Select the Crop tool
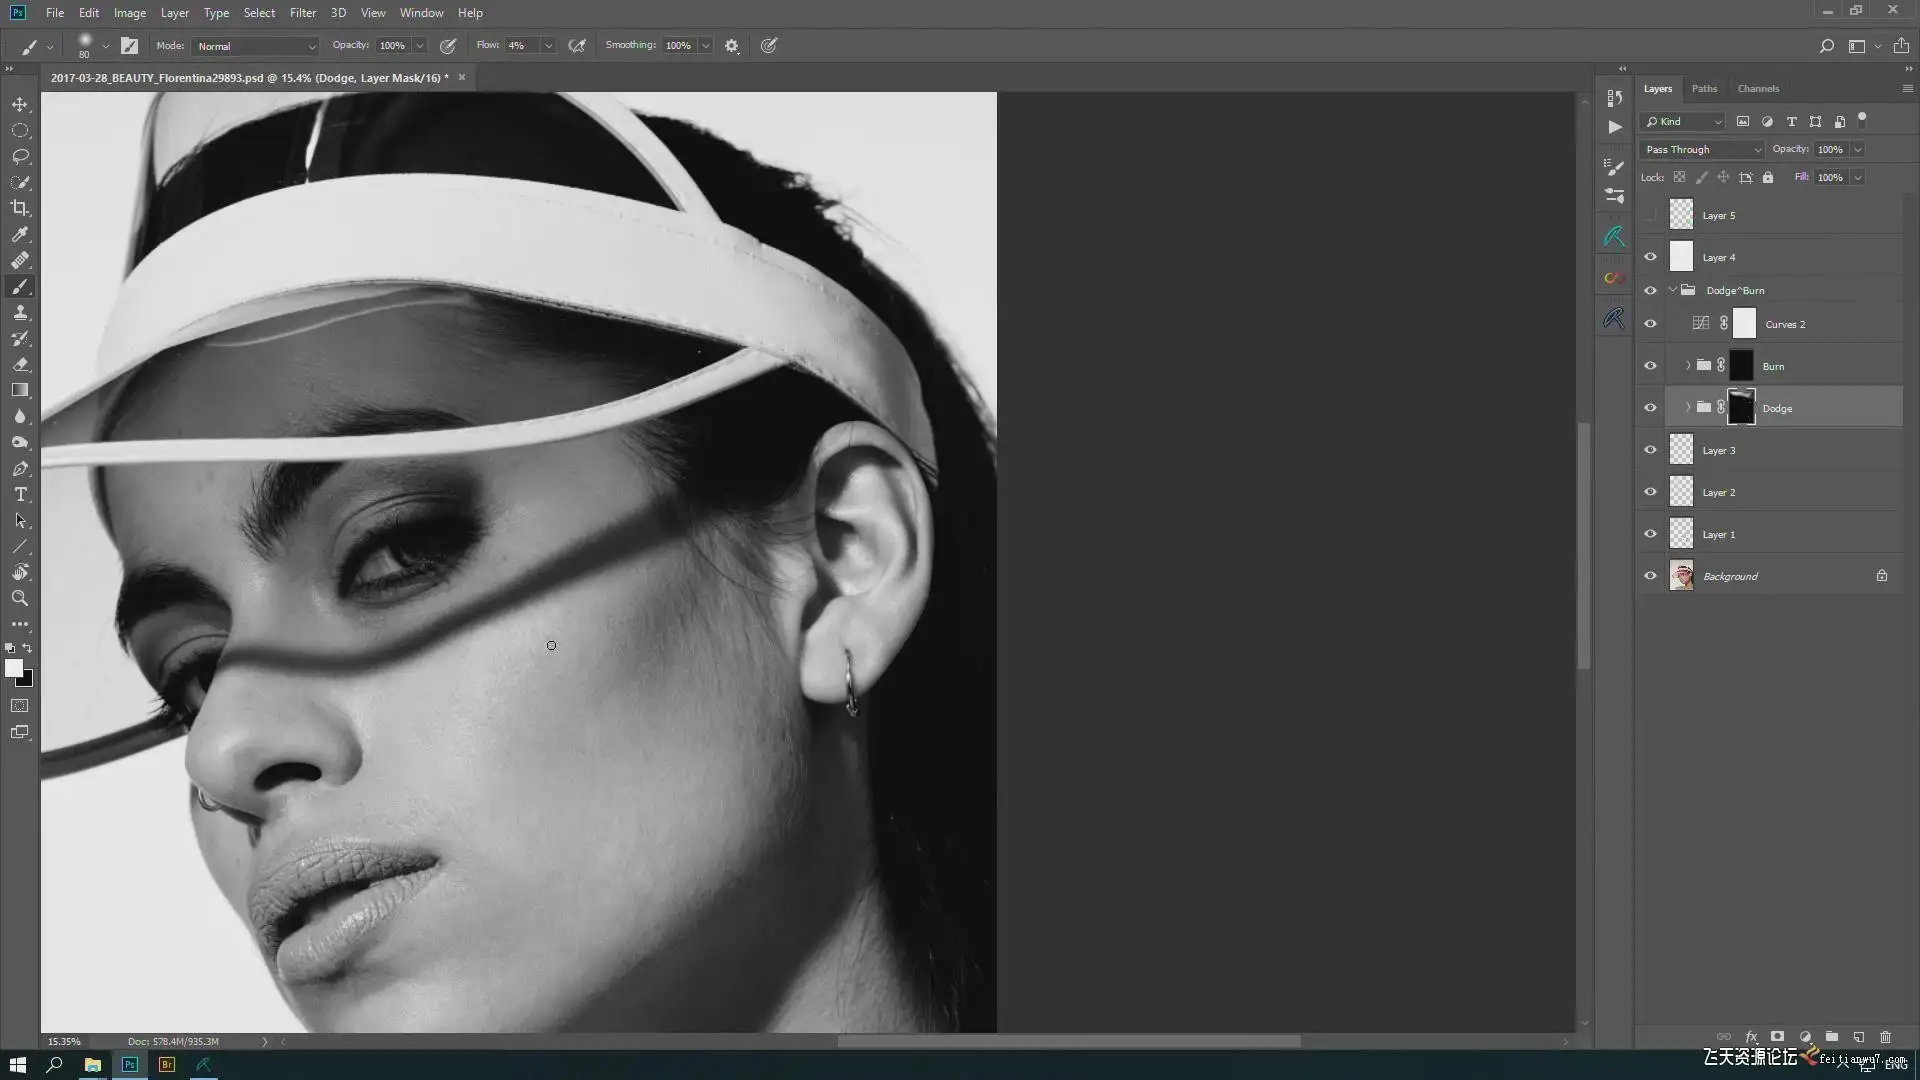This screenshot has height=1080, width=1920. tap(20, 208)
